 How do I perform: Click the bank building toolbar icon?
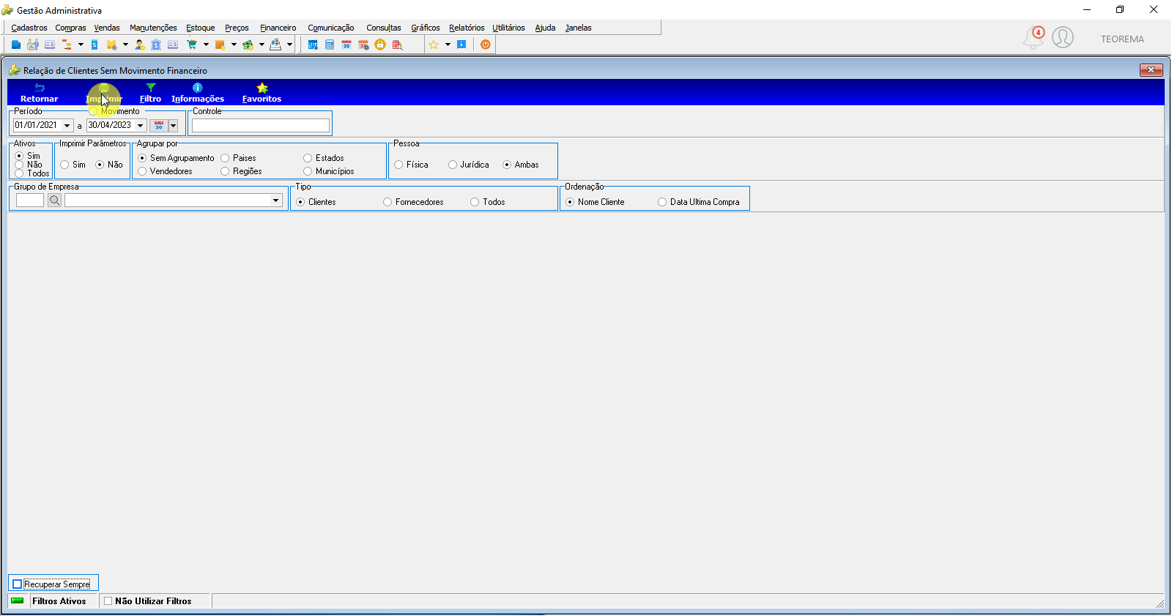156,45
